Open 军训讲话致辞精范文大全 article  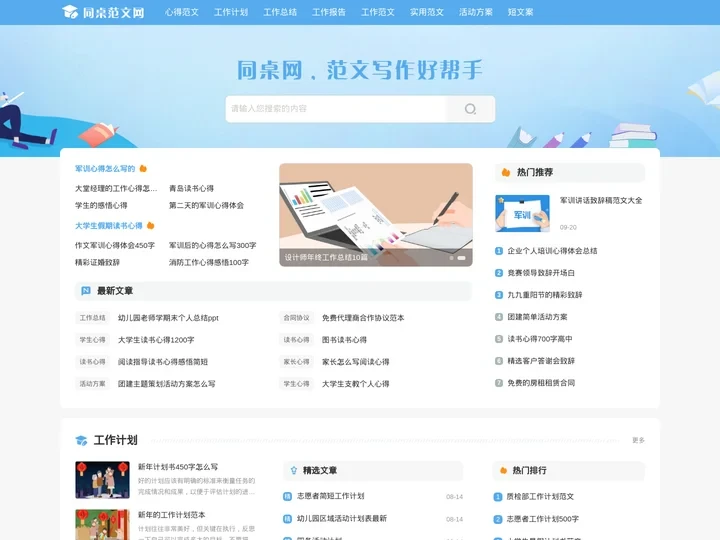(601, 200)
